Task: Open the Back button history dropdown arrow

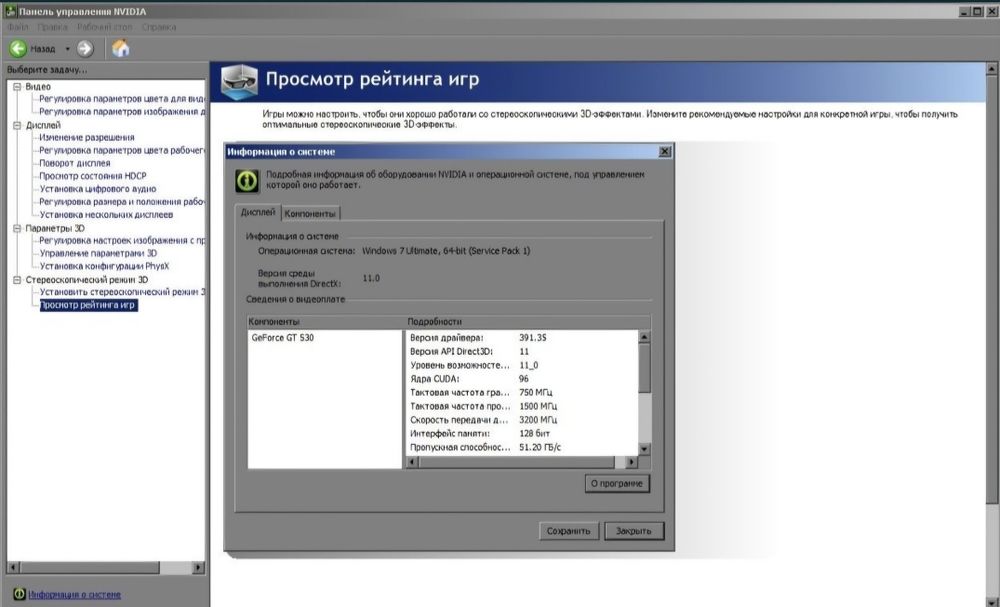Action: 68,49
